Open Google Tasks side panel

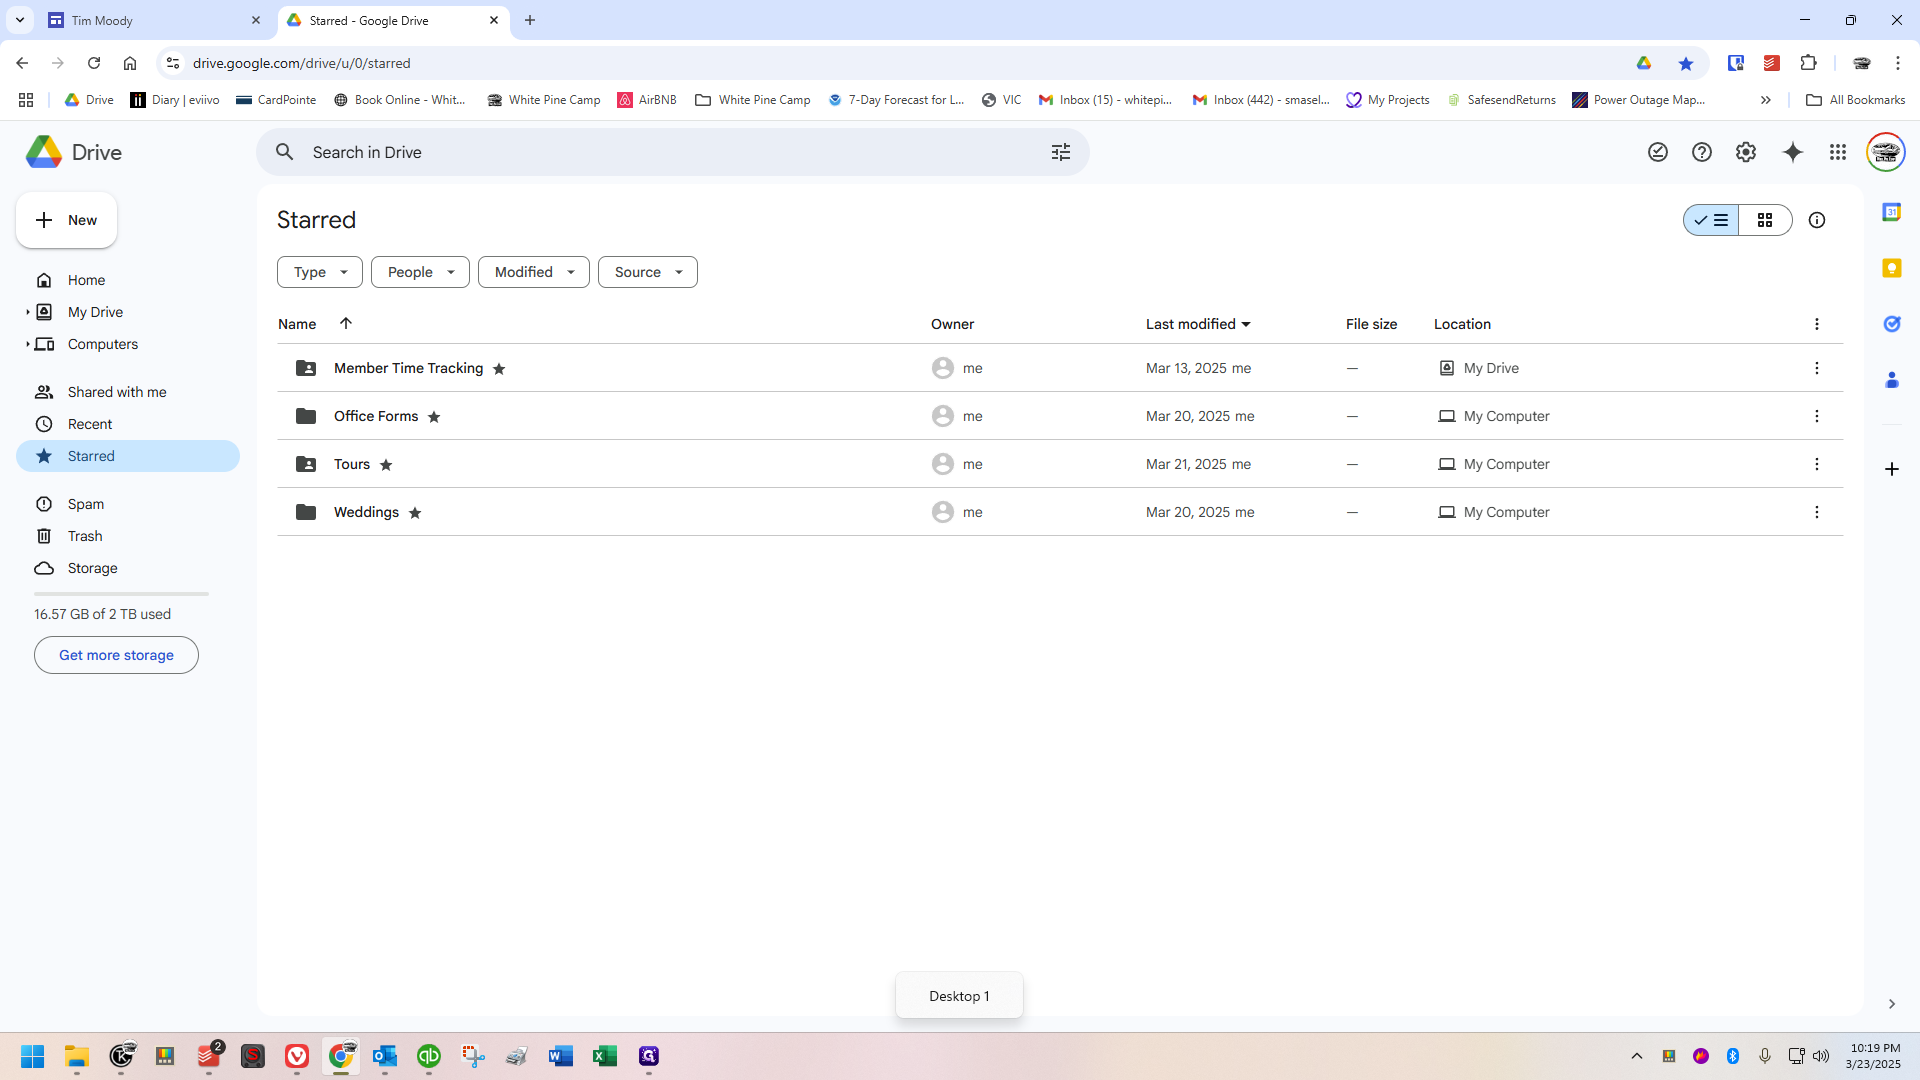[x=1891, y=324]
